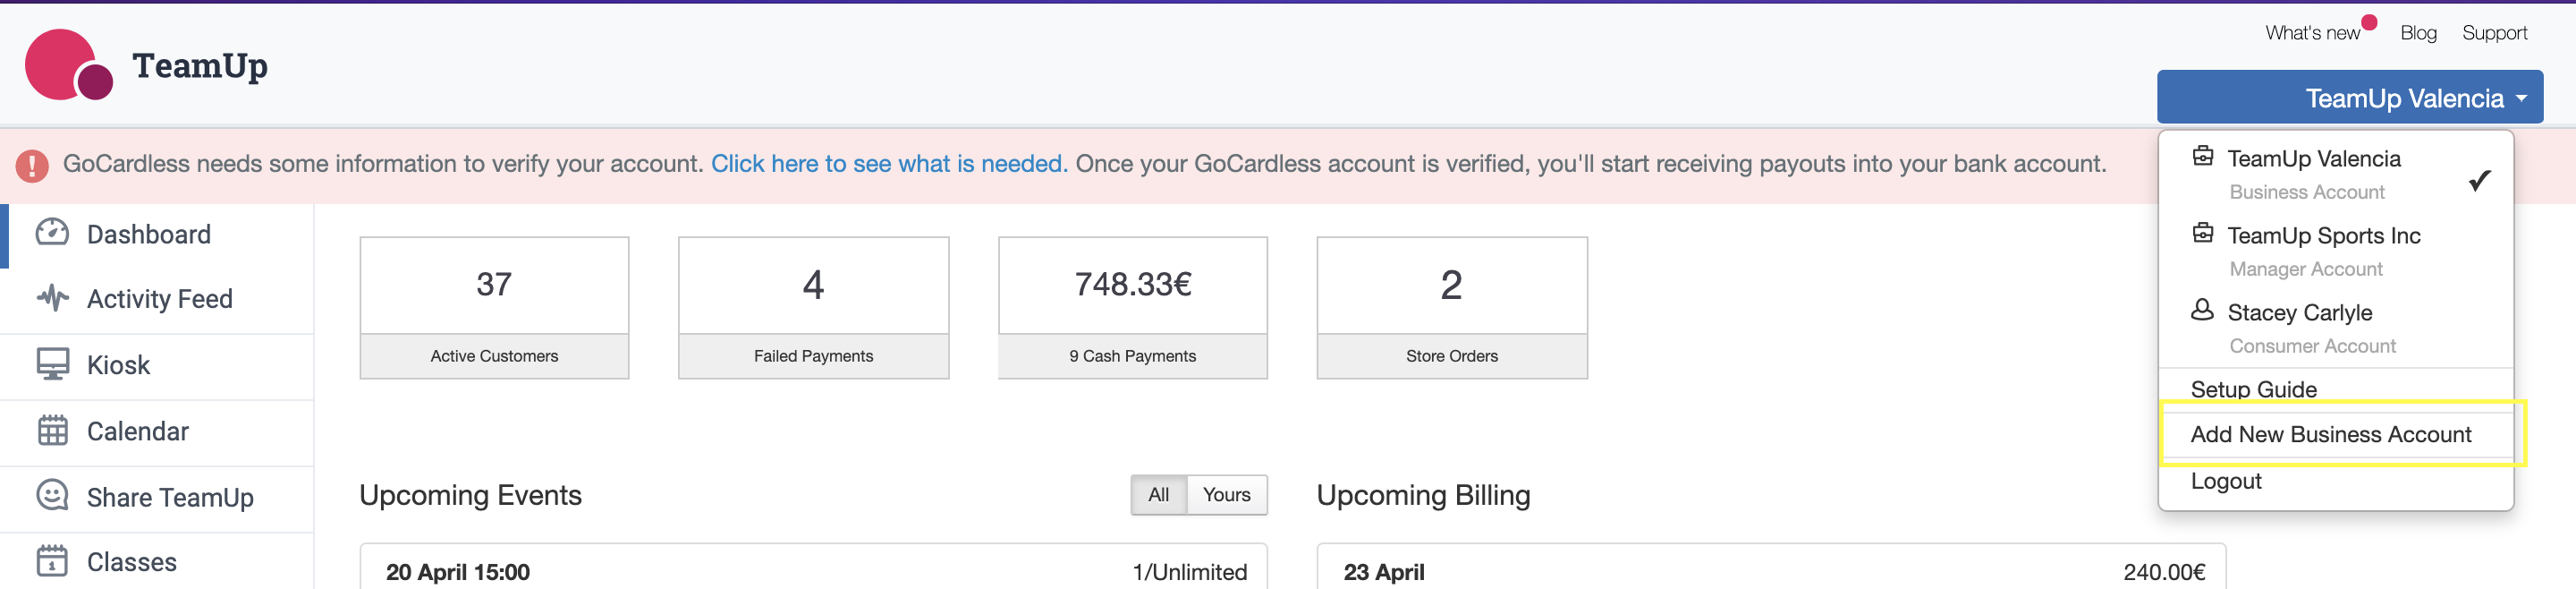Toggle Upcoming Events to All
Image resolution: width=2576 pixels, height=589 pixels.
pos(1158,495)
